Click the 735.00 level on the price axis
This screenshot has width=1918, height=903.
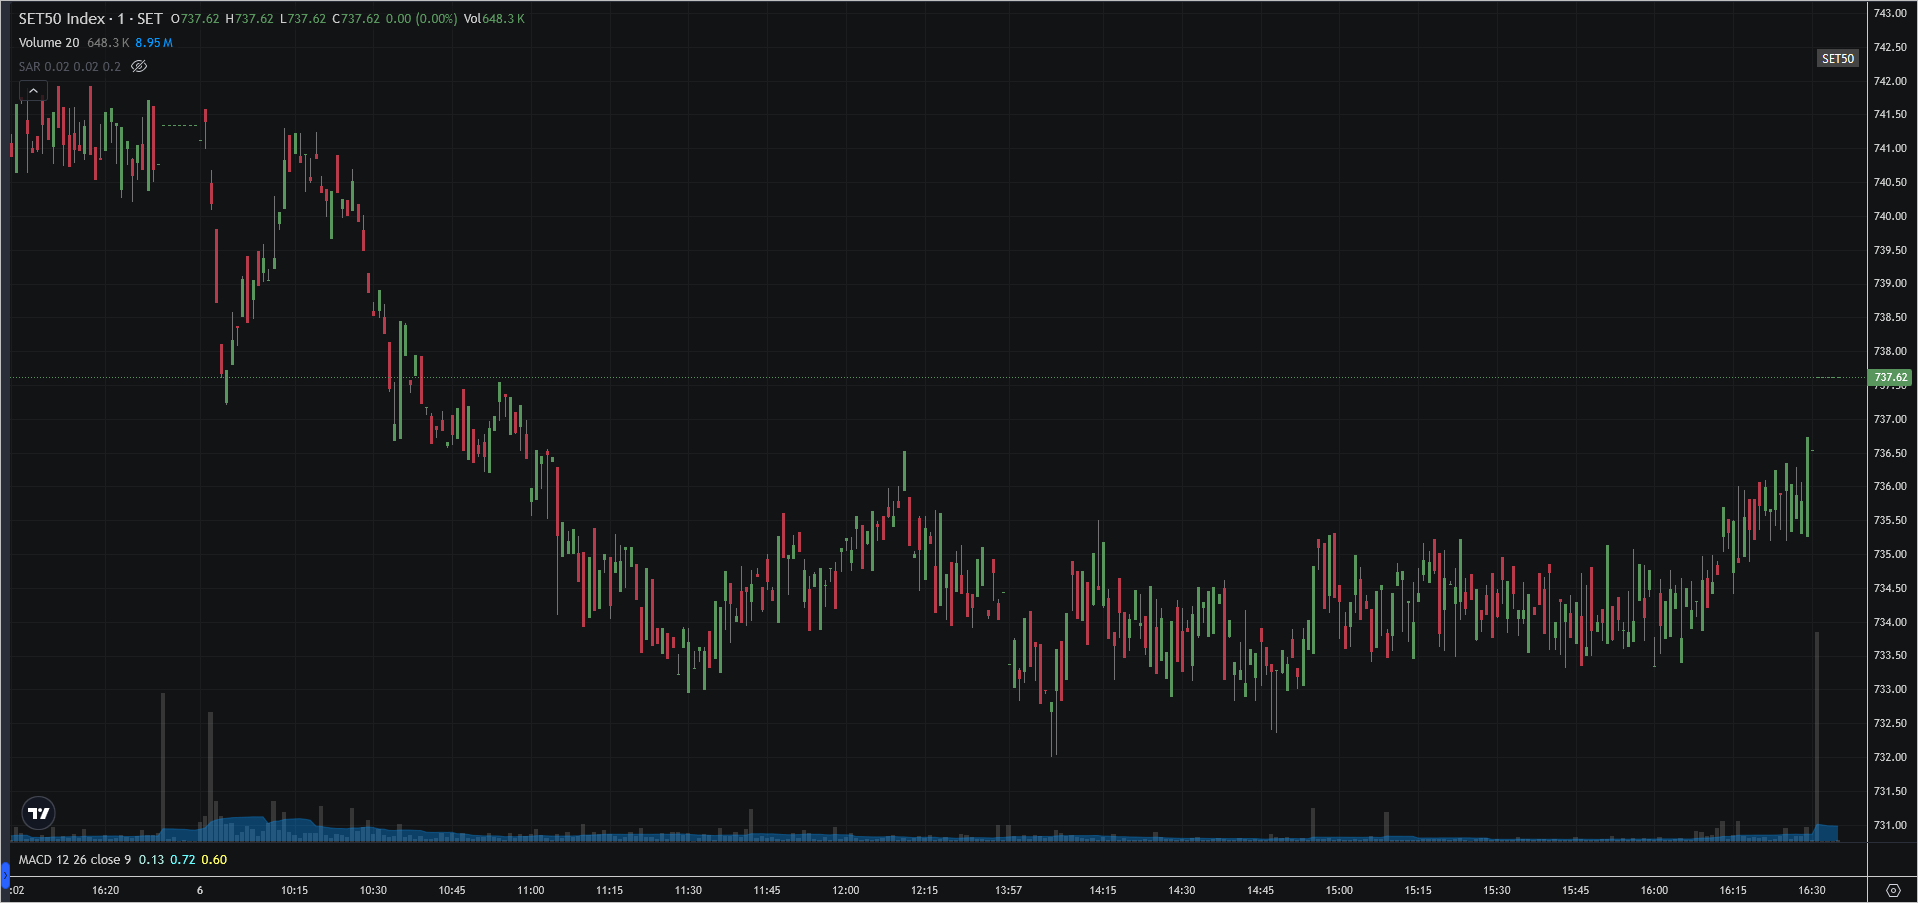[x=1890, y=554]
